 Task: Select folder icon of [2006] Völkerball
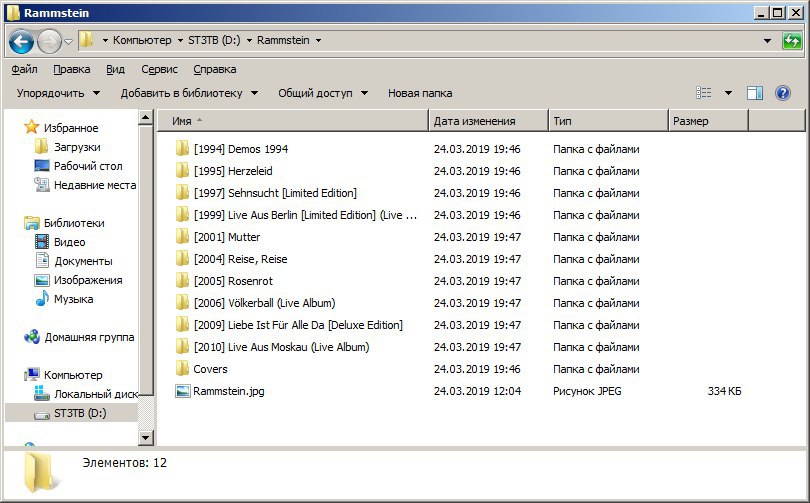click(x=182, y=303)
